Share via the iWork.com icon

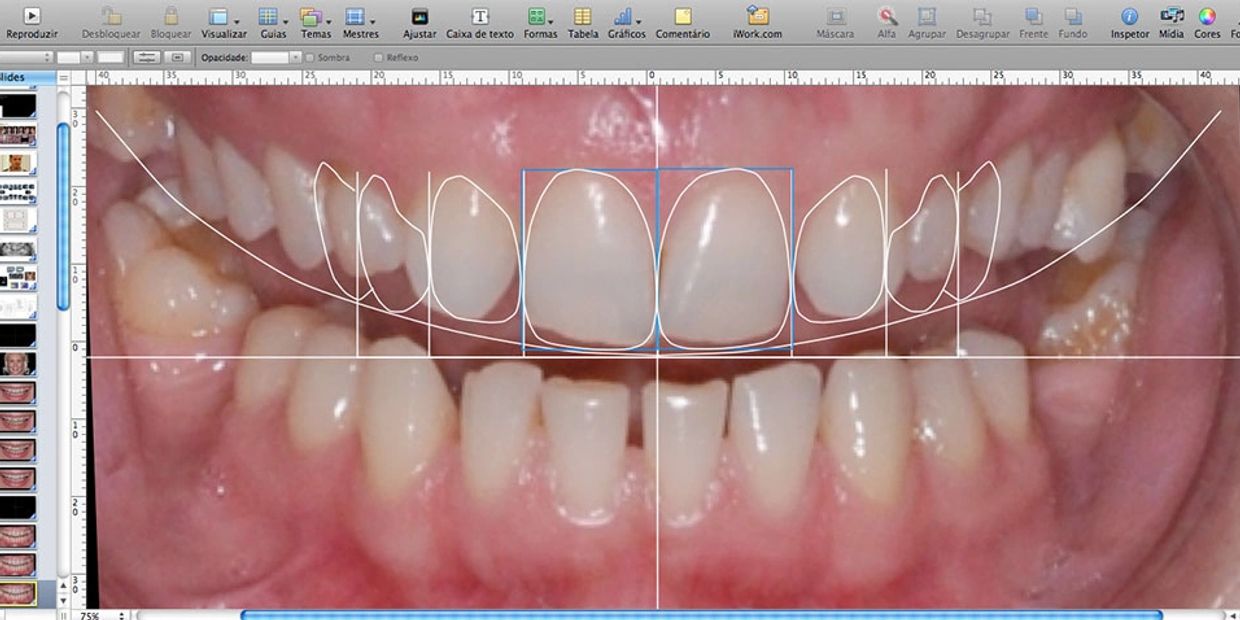pos(759,17)
